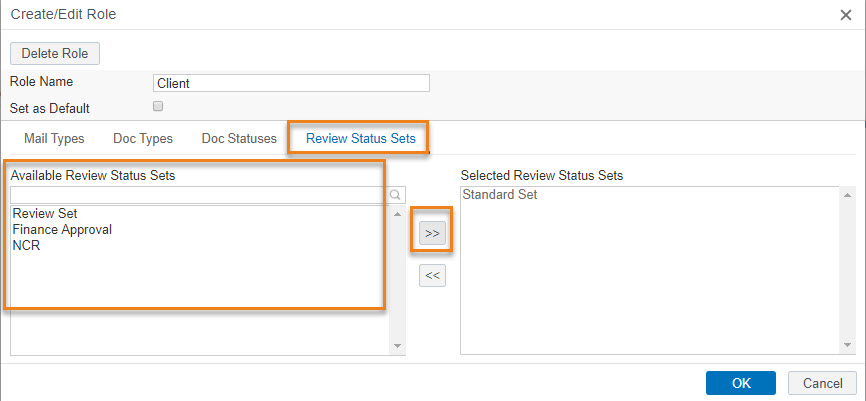Click the search magnifier icon in Available sets
Viewport: 866px width, 401px height.
coord(395,194)
